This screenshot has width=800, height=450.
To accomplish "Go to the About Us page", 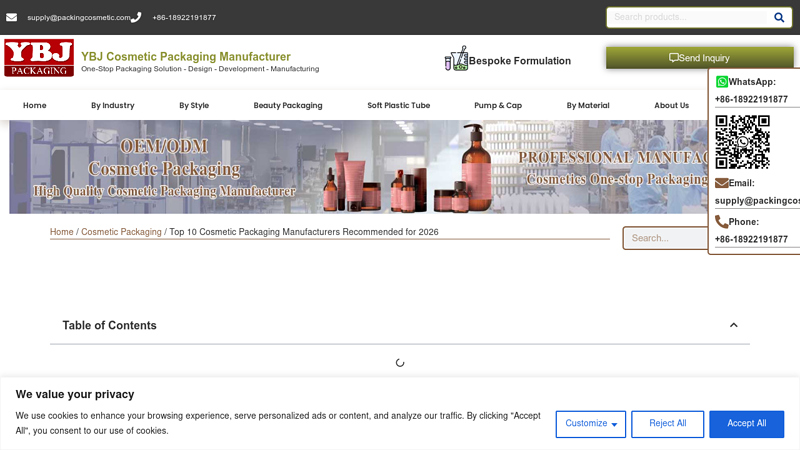I will pos(671,105).
